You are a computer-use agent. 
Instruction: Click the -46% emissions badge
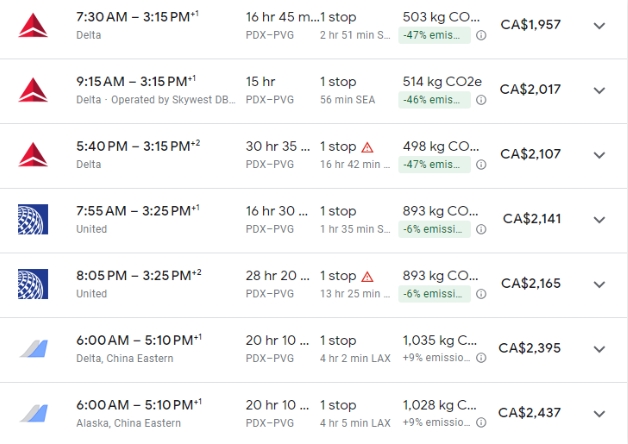(434, 100)
